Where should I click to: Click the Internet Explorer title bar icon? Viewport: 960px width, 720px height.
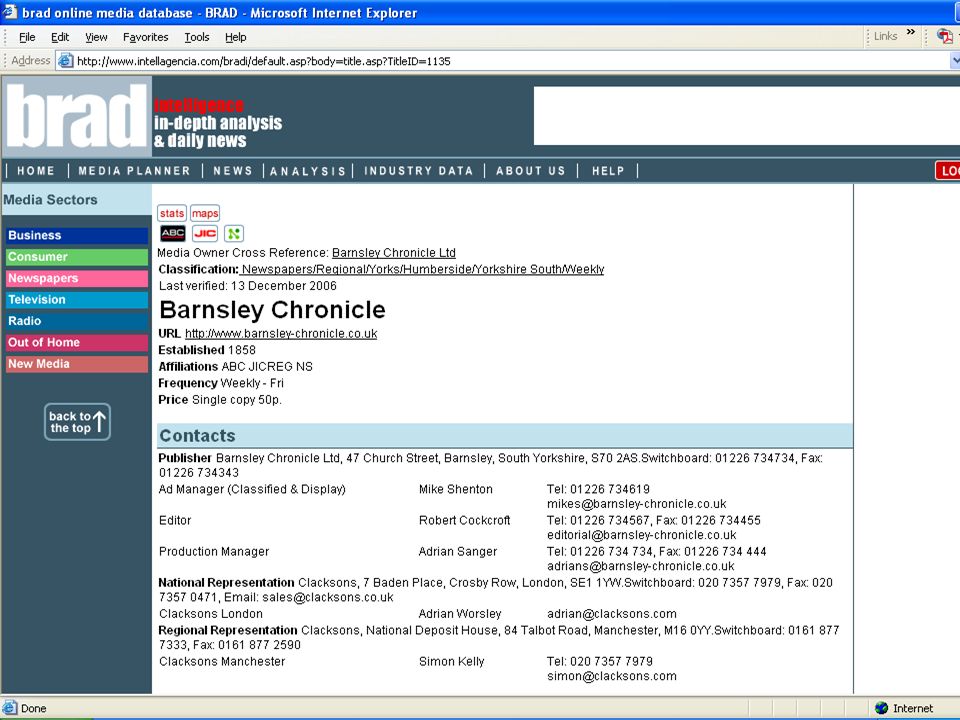point(9,12)
